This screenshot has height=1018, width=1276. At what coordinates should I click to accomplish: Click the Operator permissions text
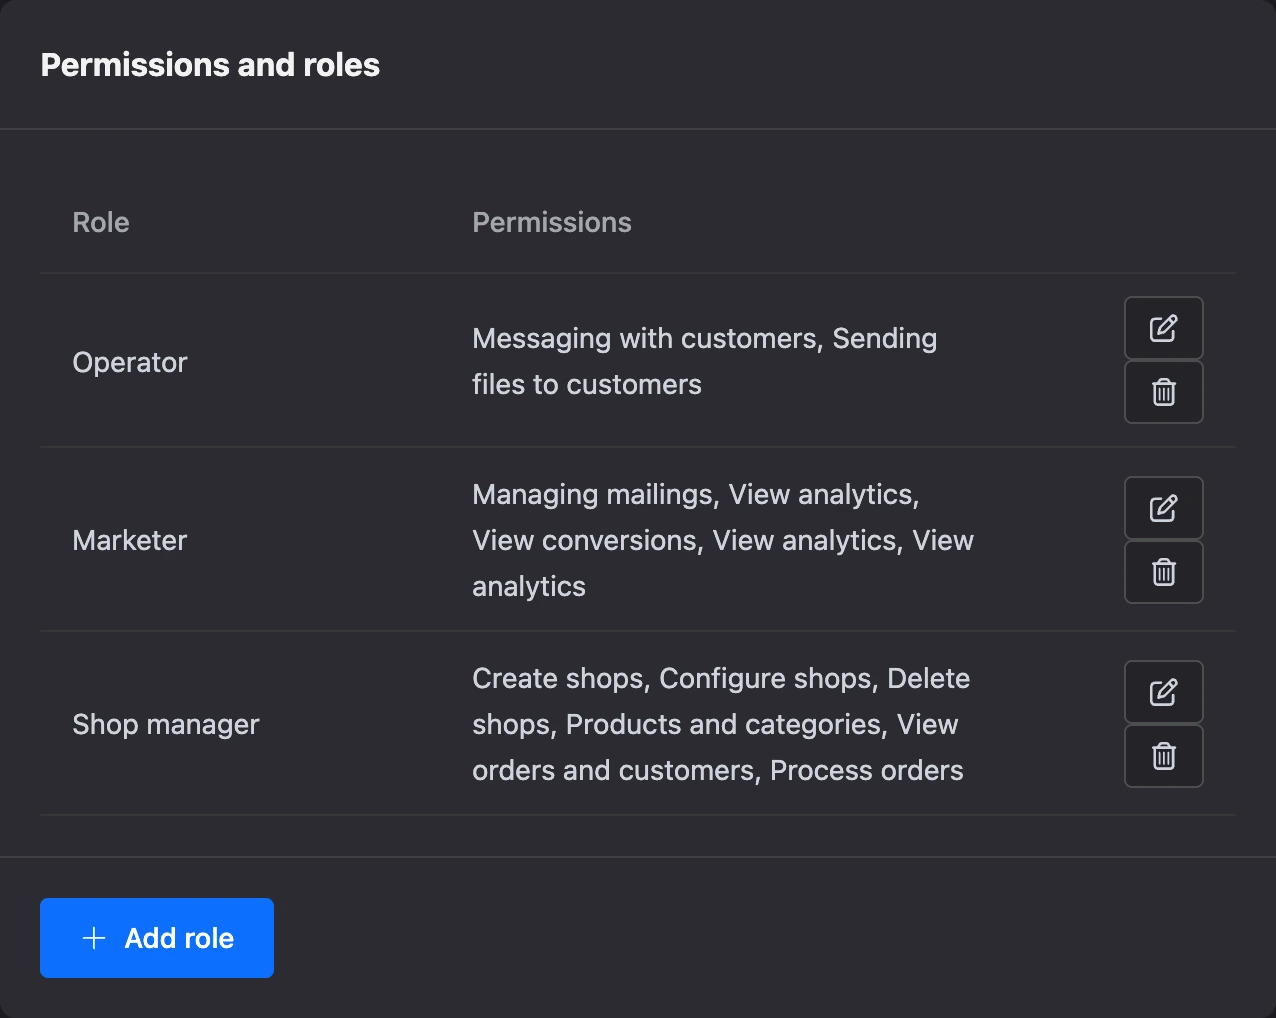[x=705, y=361]
